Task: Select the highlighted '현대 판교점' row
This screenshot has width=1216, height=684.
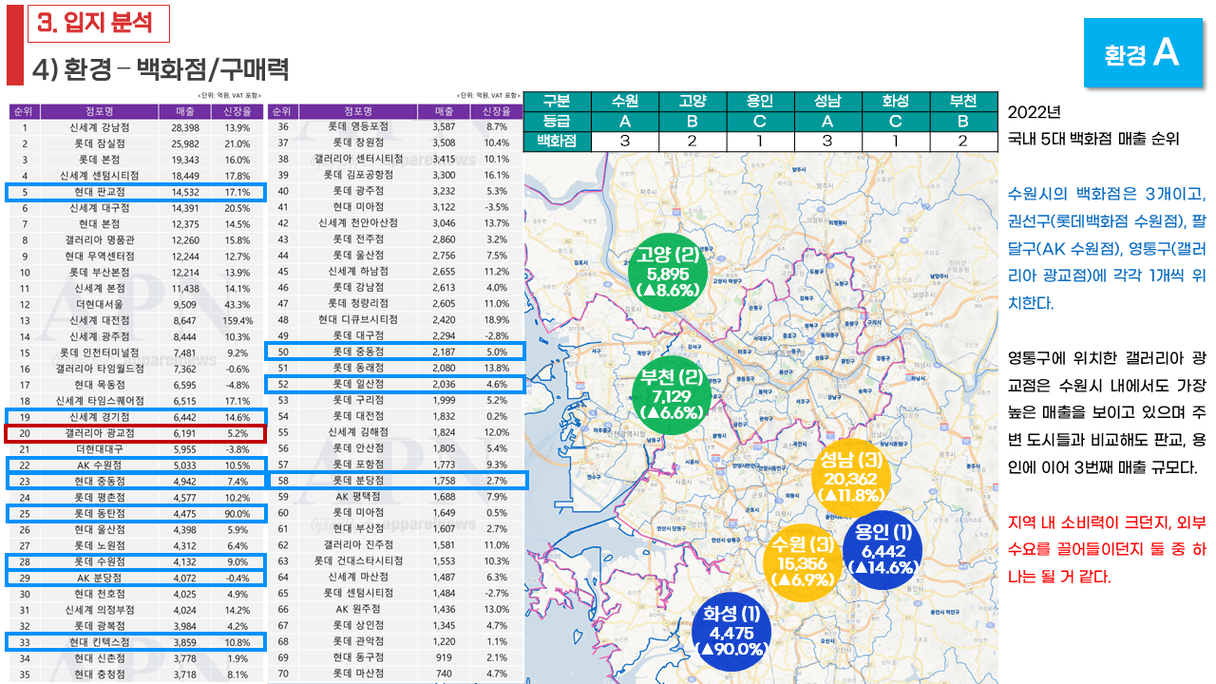Action: click(135, 191)
